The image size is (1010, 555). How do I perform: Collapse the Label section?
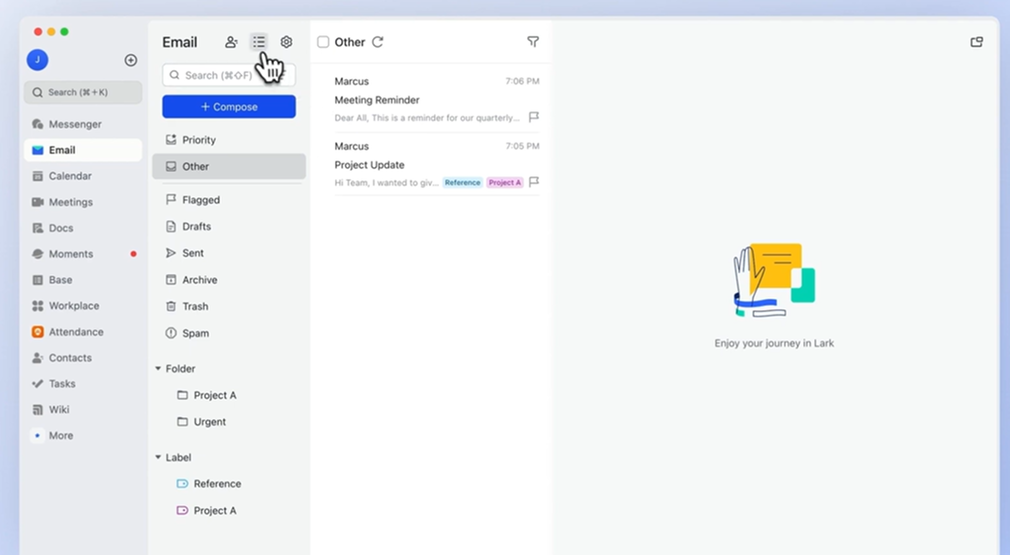(x=158, y=458)
